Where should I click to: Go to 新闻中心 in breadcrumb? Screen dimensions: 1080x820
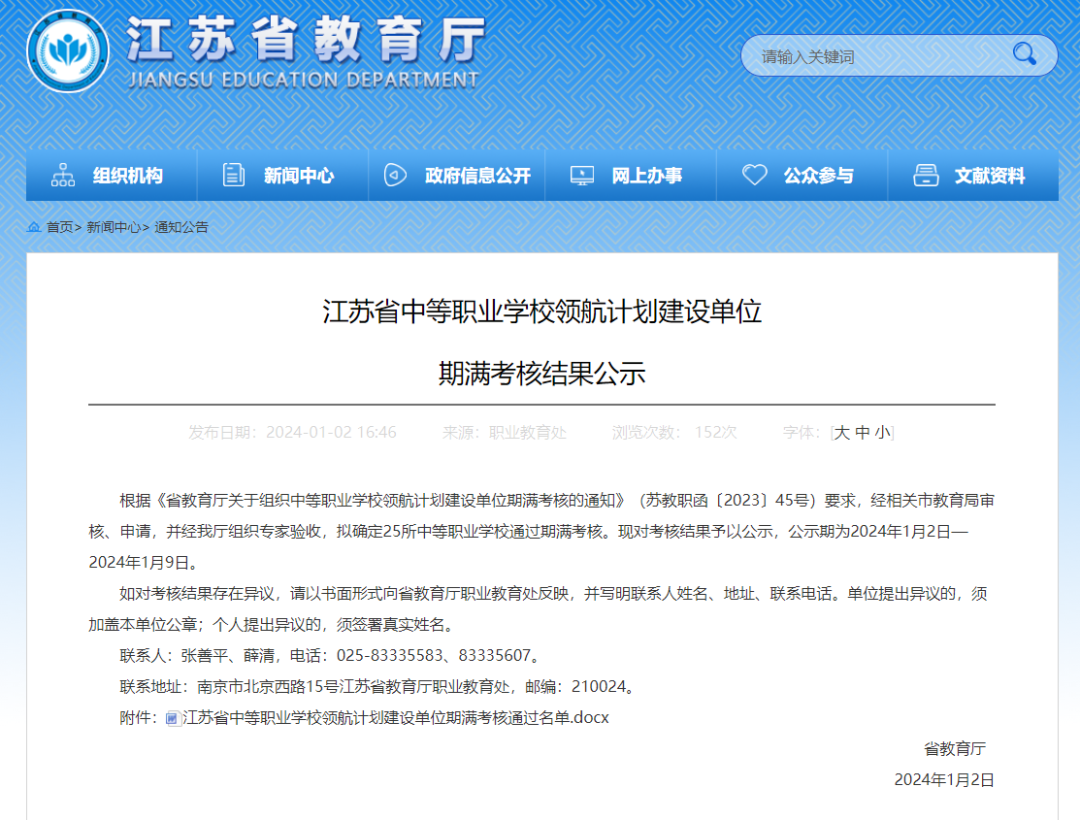(x=113, y=227)
